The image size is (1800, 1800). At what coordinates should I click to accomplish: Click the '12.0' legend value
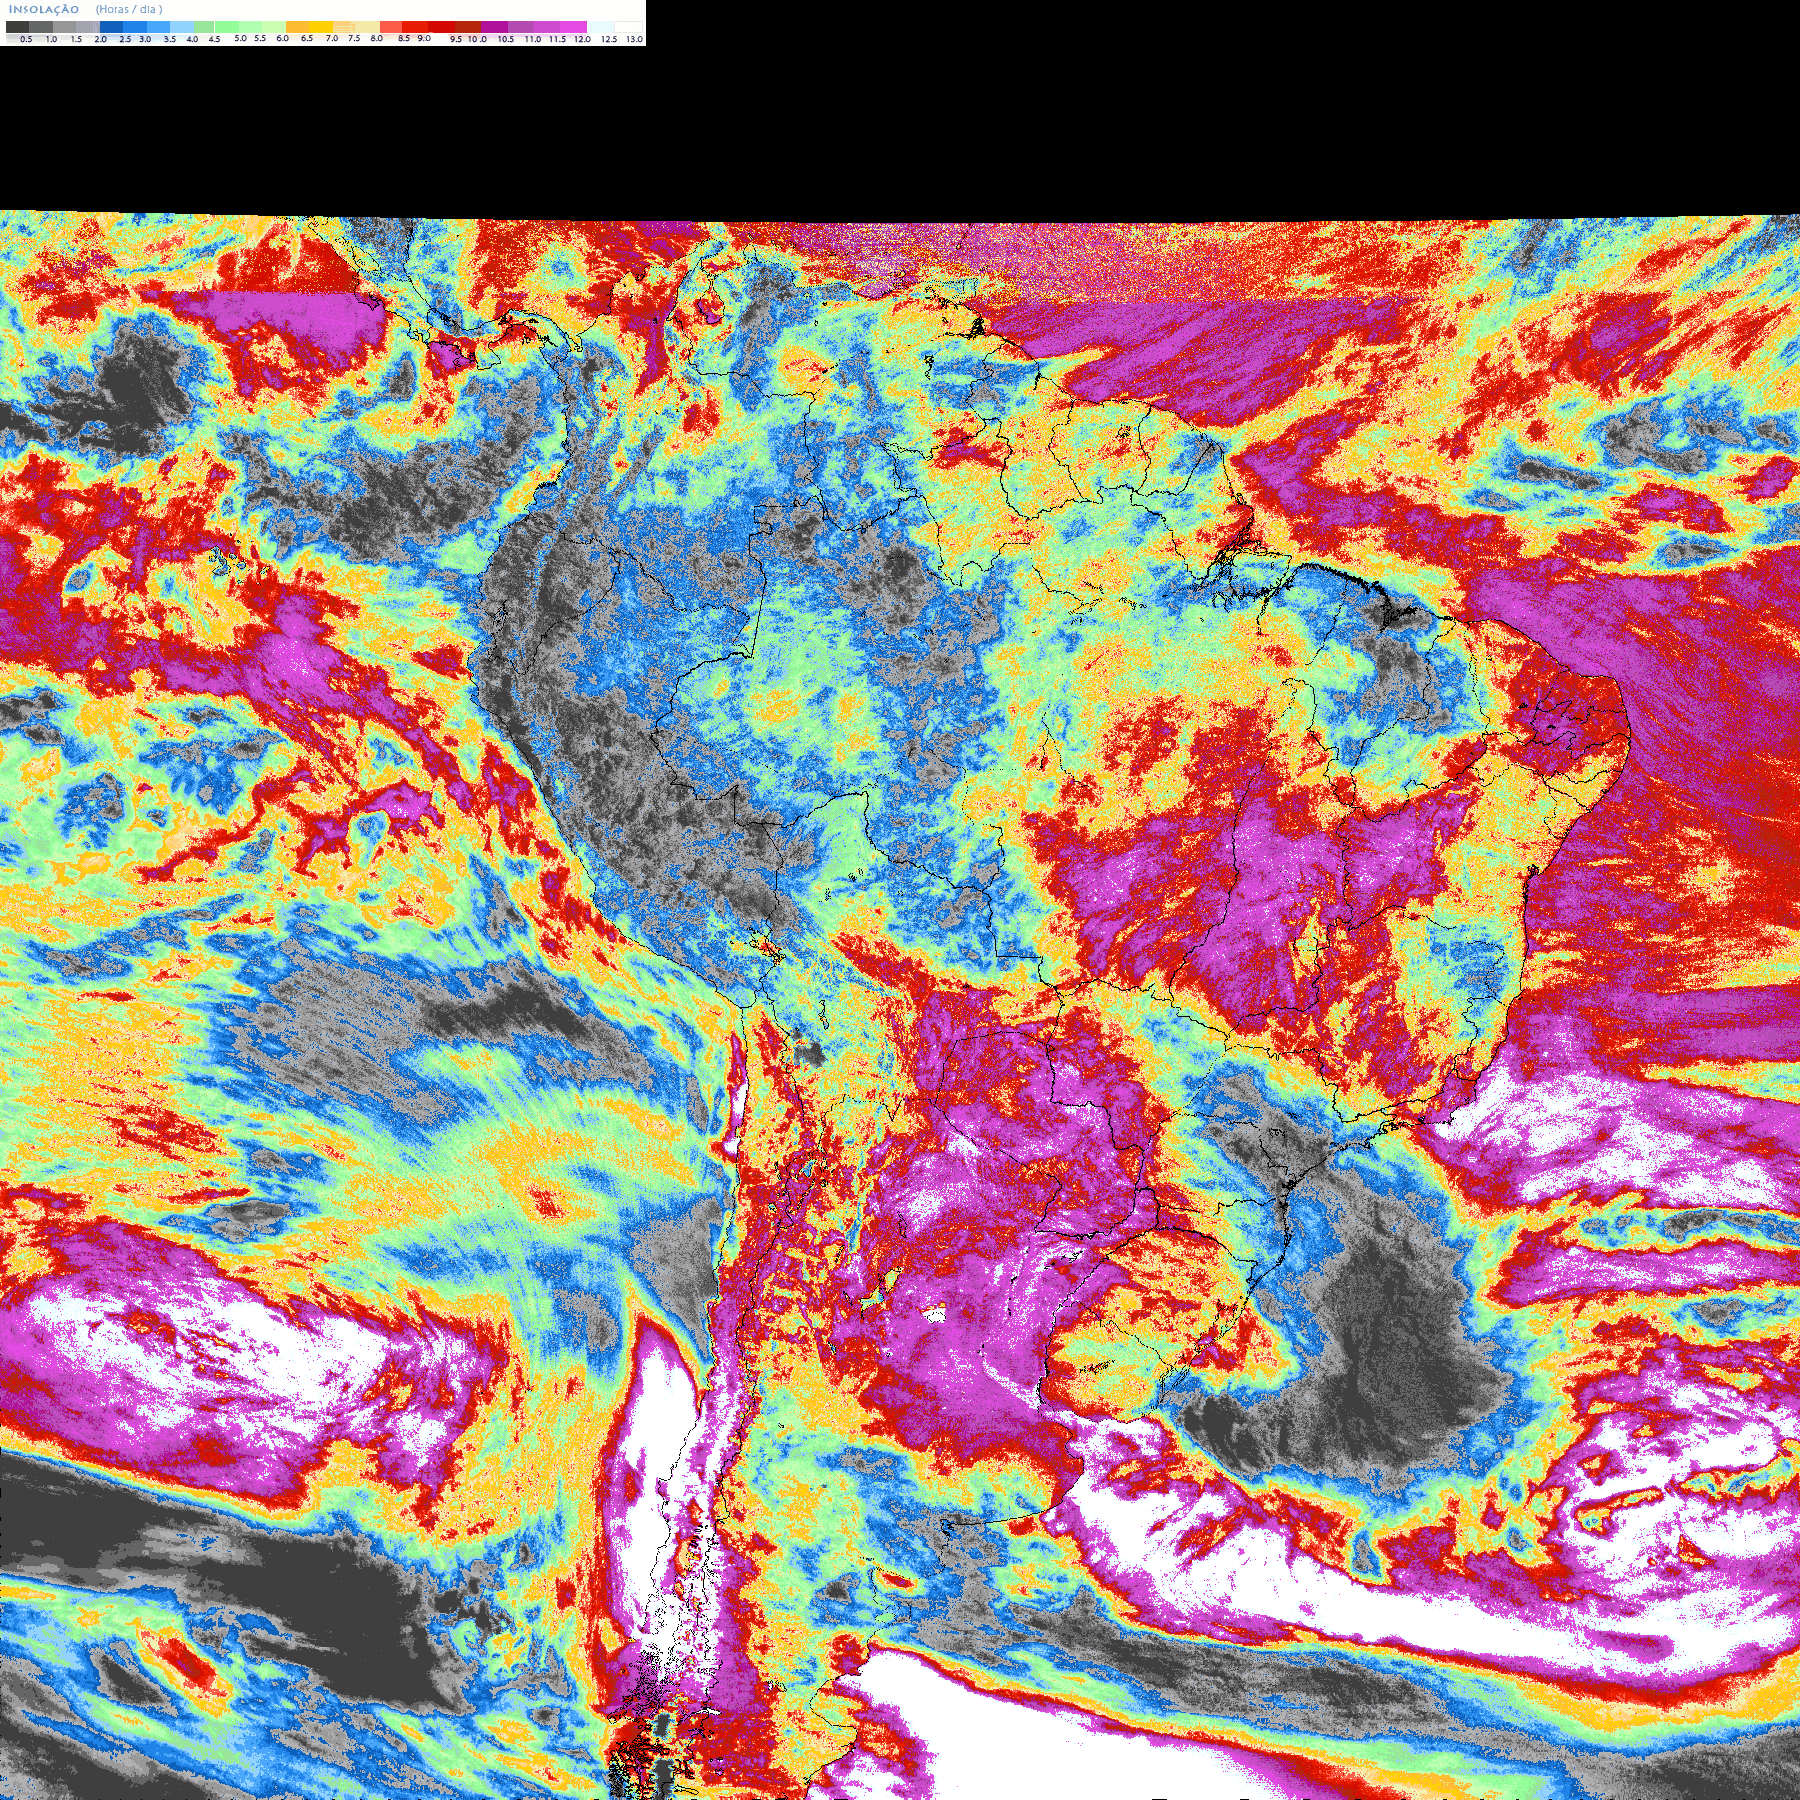click(582, 39)
